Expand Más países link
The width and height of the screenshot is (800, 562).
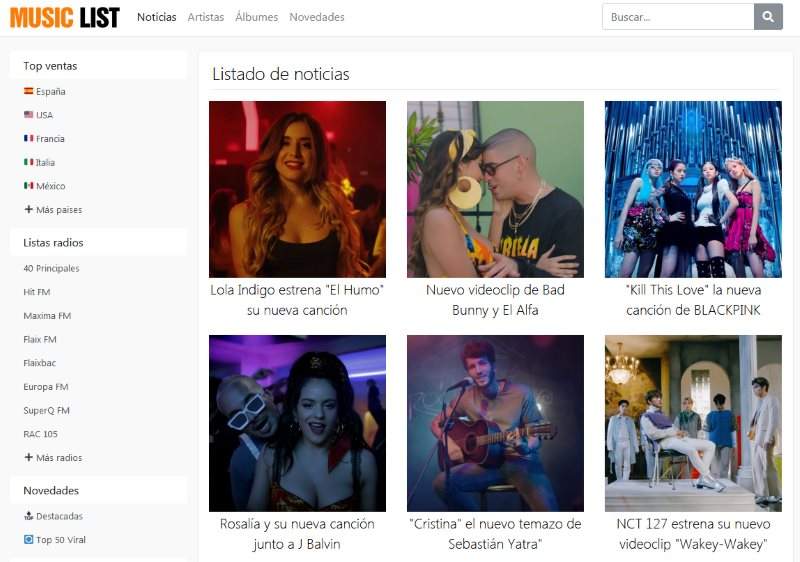click(59, 210)
